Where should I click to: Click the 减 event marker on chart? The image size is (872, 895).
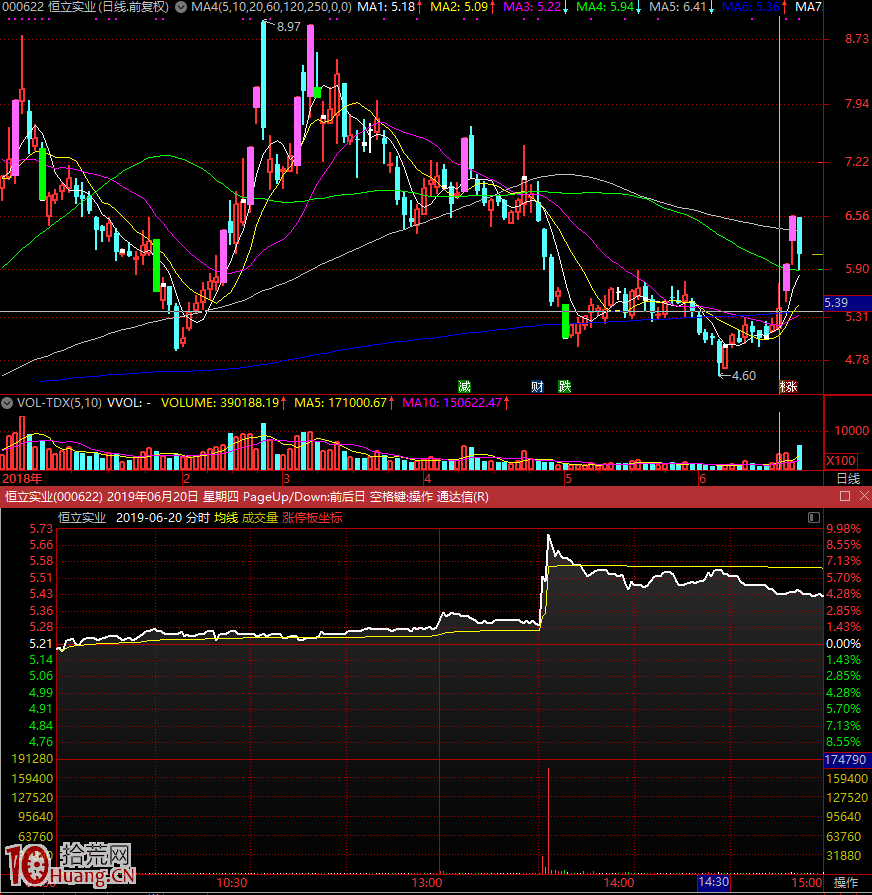pos(464,386)
